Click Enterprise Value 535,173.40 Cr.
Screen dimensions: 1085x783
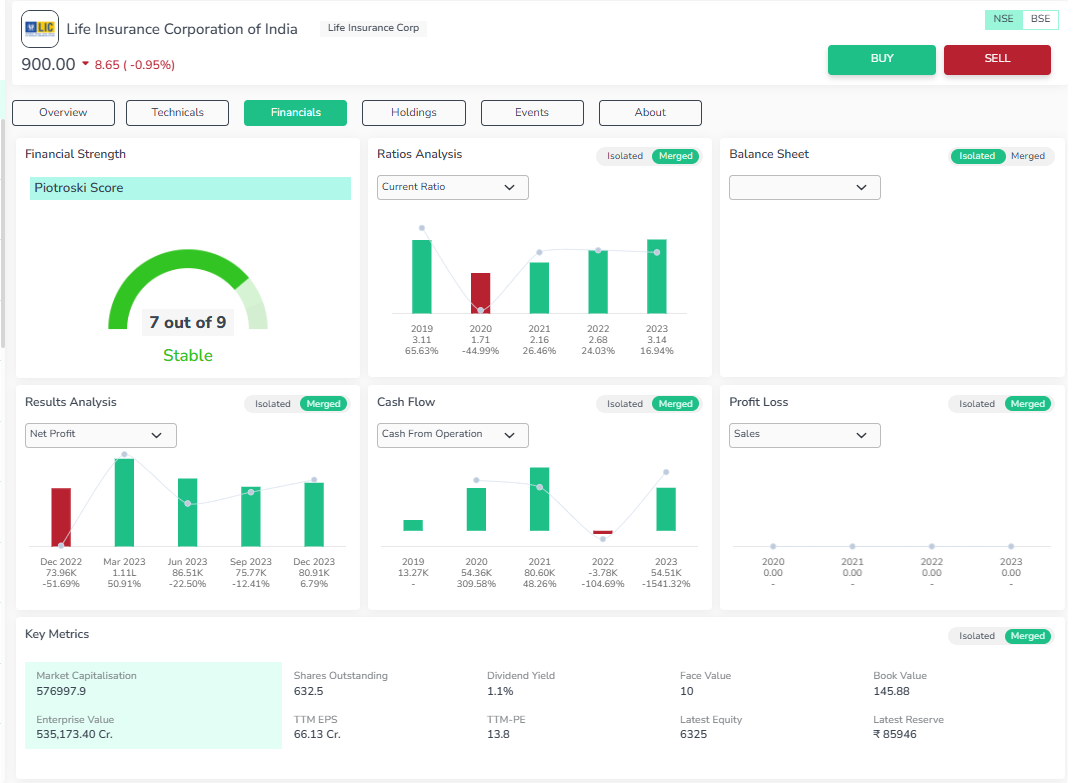tap(74, 734)
